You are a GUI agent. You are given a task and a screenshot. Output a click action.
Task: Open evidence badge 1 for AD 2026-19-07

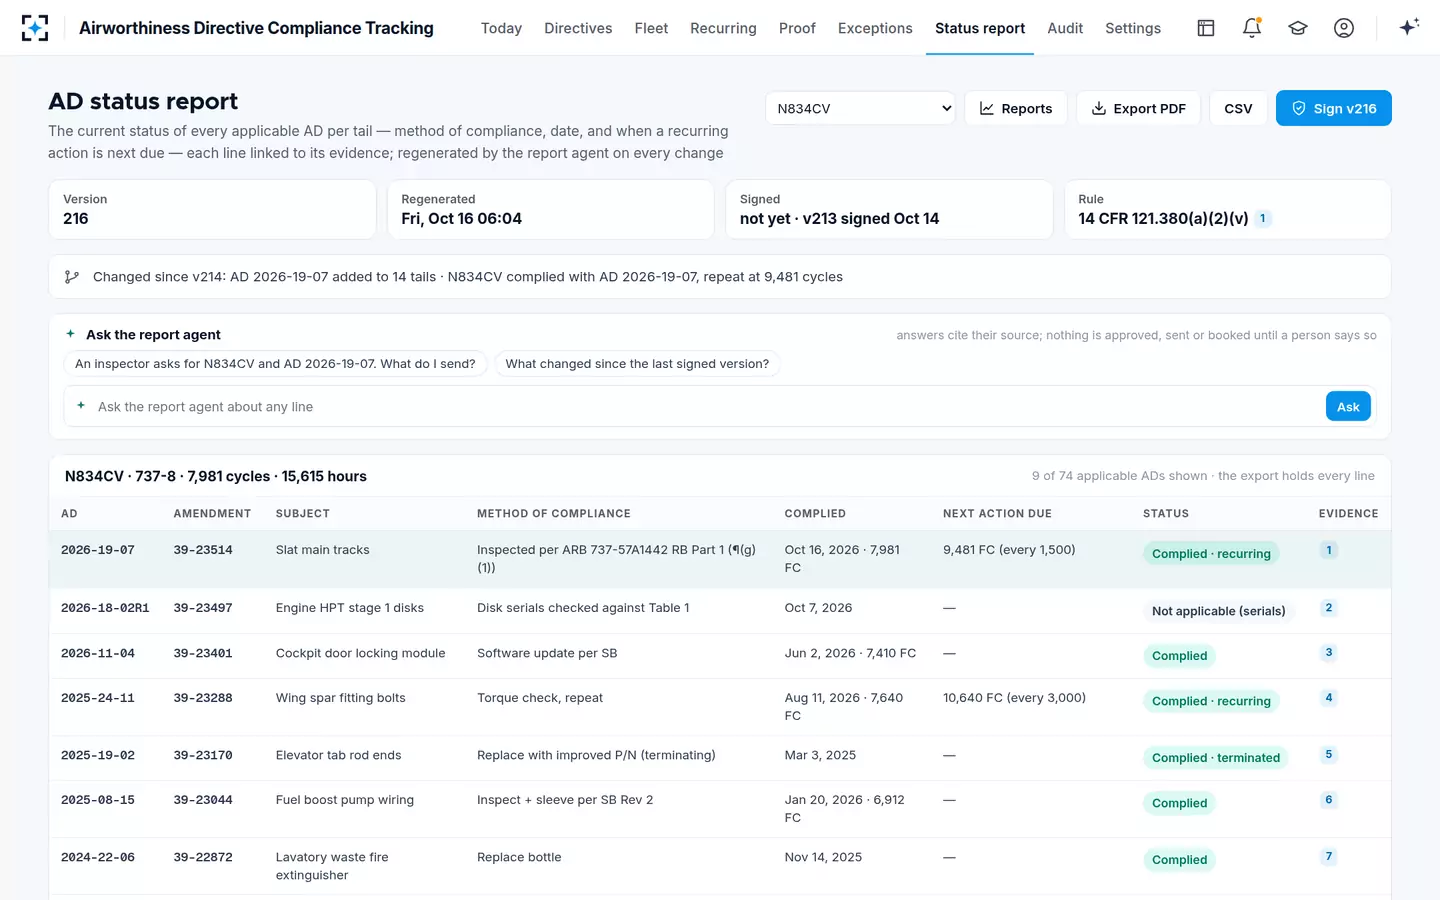(1329, 550)
